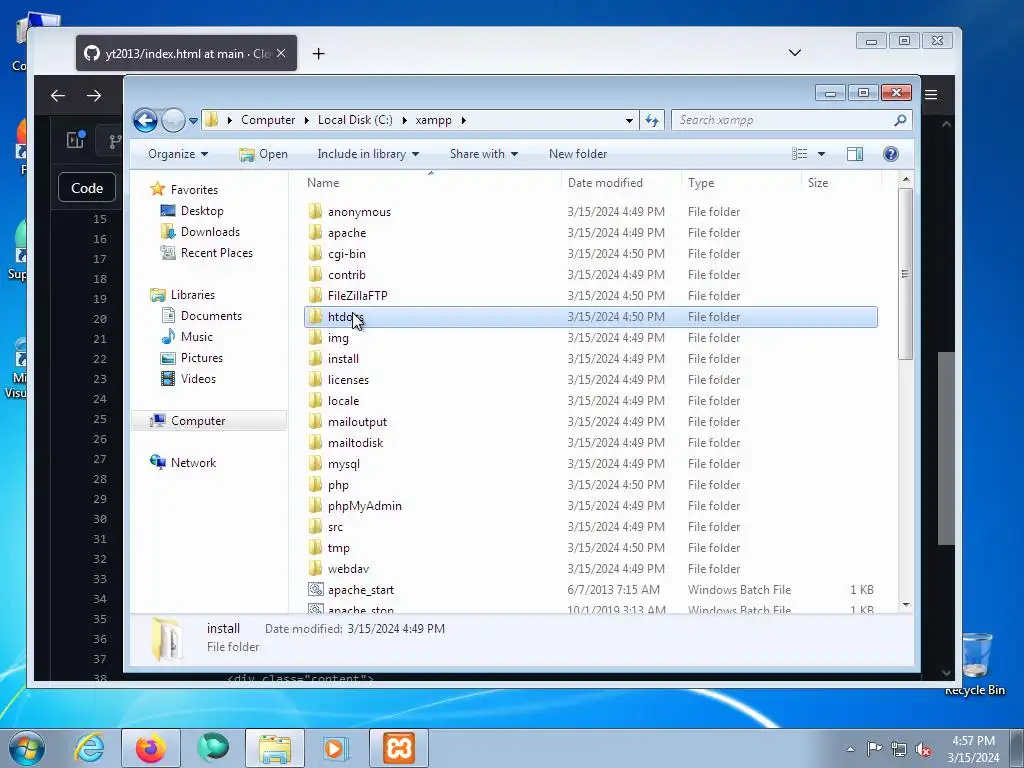
Task: Select the install folder icon in list
Action: 315,358
